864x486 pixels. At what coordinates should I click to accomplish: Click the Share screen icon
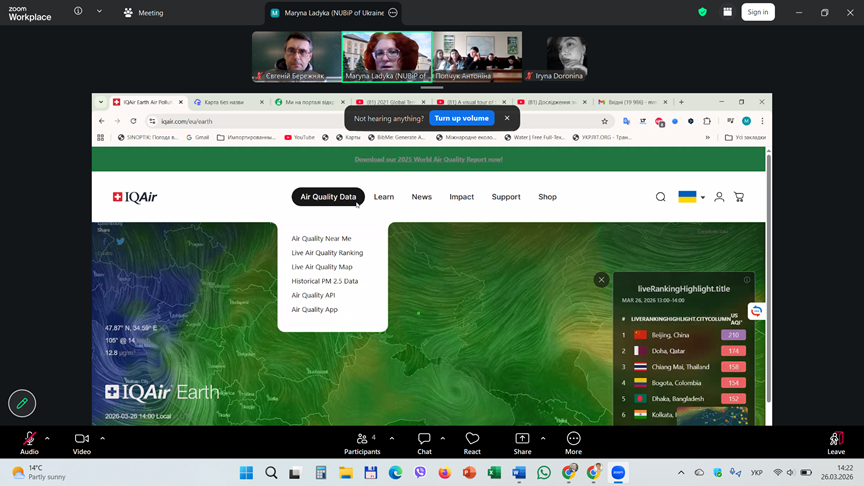[522, 439]
